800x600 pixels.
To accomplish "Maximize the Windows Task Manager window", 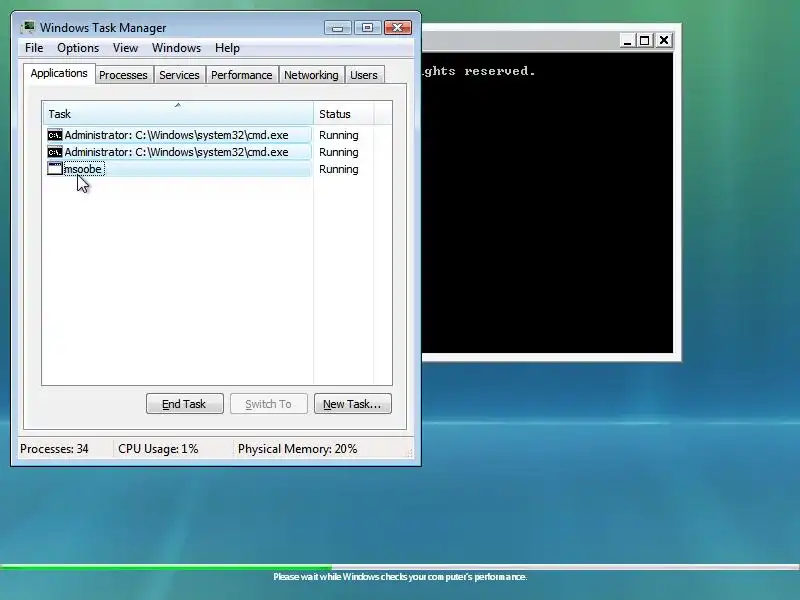I will point(367,28).
